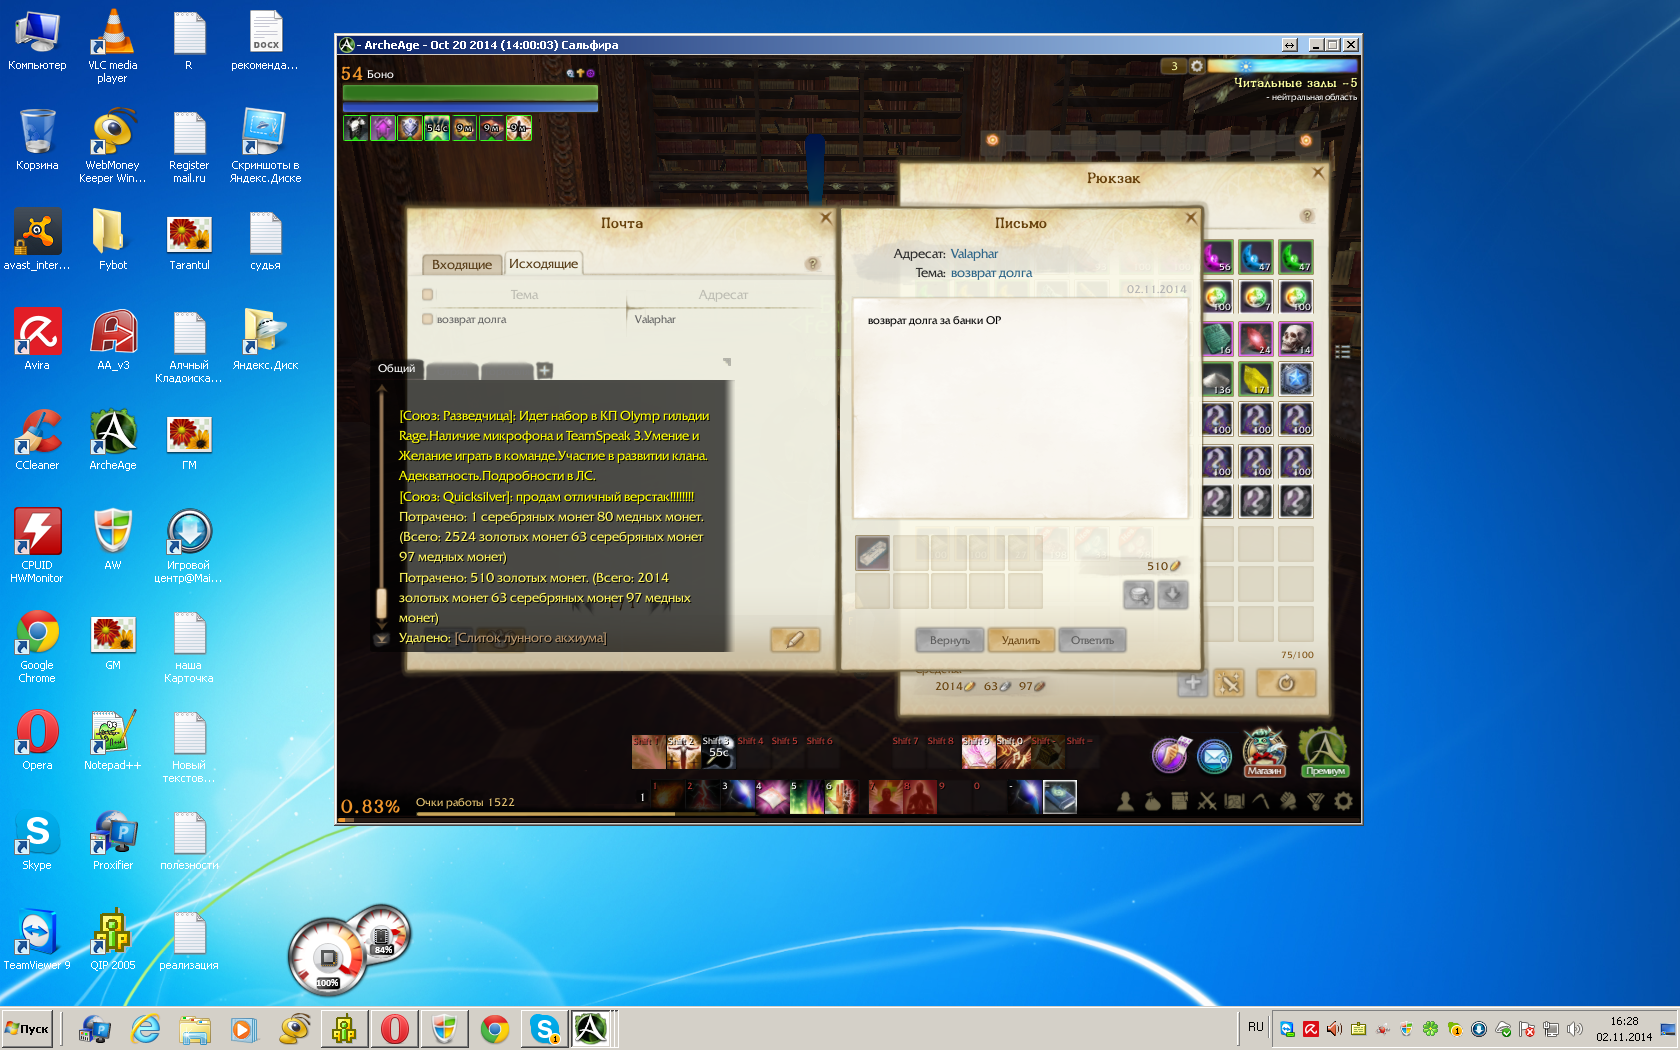Click the help question mark in Почта
This screenshot has width=1680, height=1050.
(x=813, y=264)
